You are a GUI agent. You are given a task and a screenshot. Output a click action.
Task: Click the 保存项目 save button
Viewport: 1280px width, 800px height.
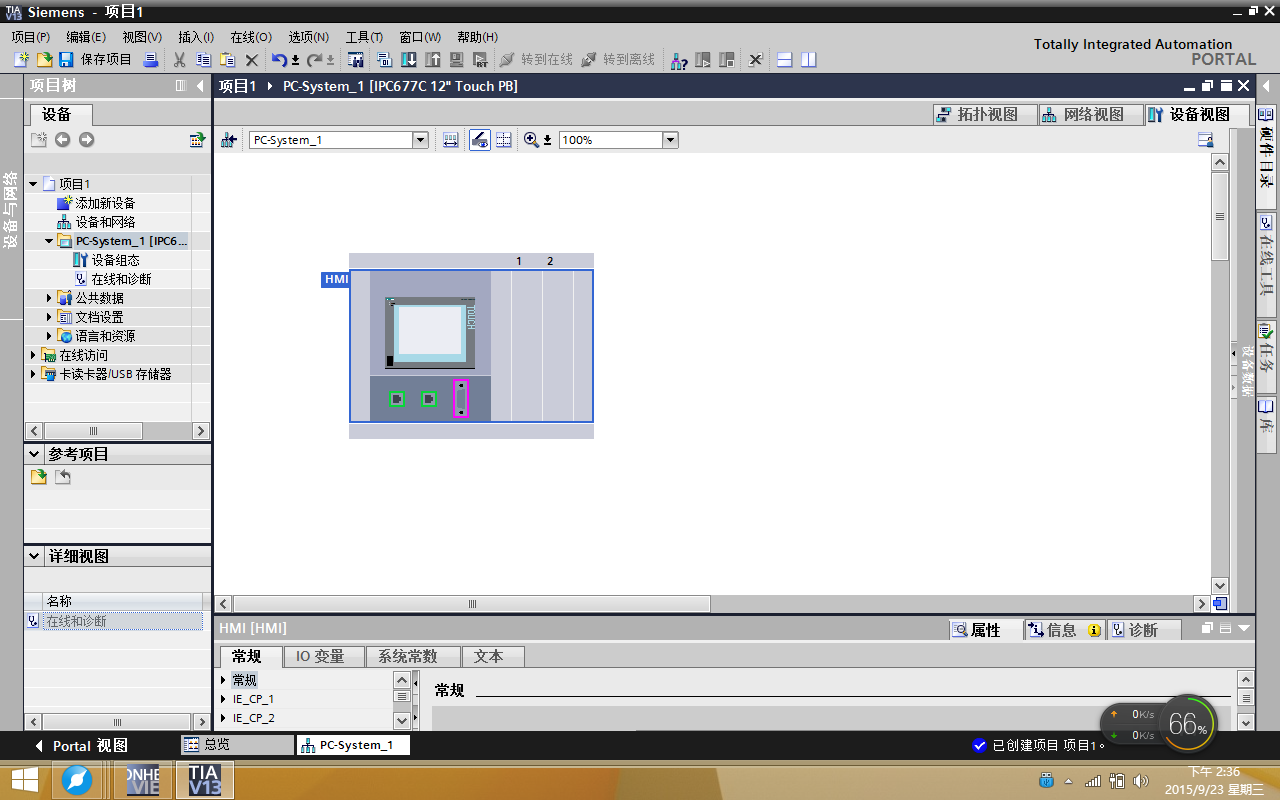95,60
